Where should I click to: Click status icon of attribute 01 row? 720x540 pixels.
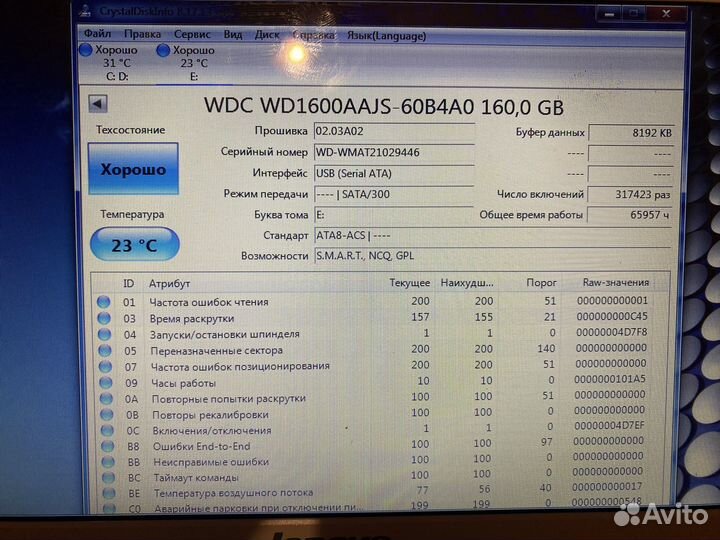pos(104,302)
